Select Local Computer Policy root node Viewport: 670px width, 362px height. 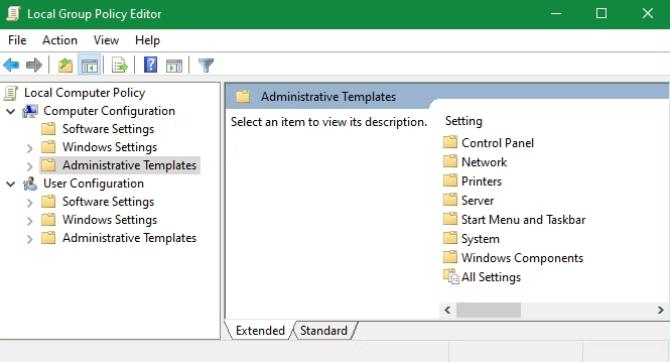coord(85,93)
